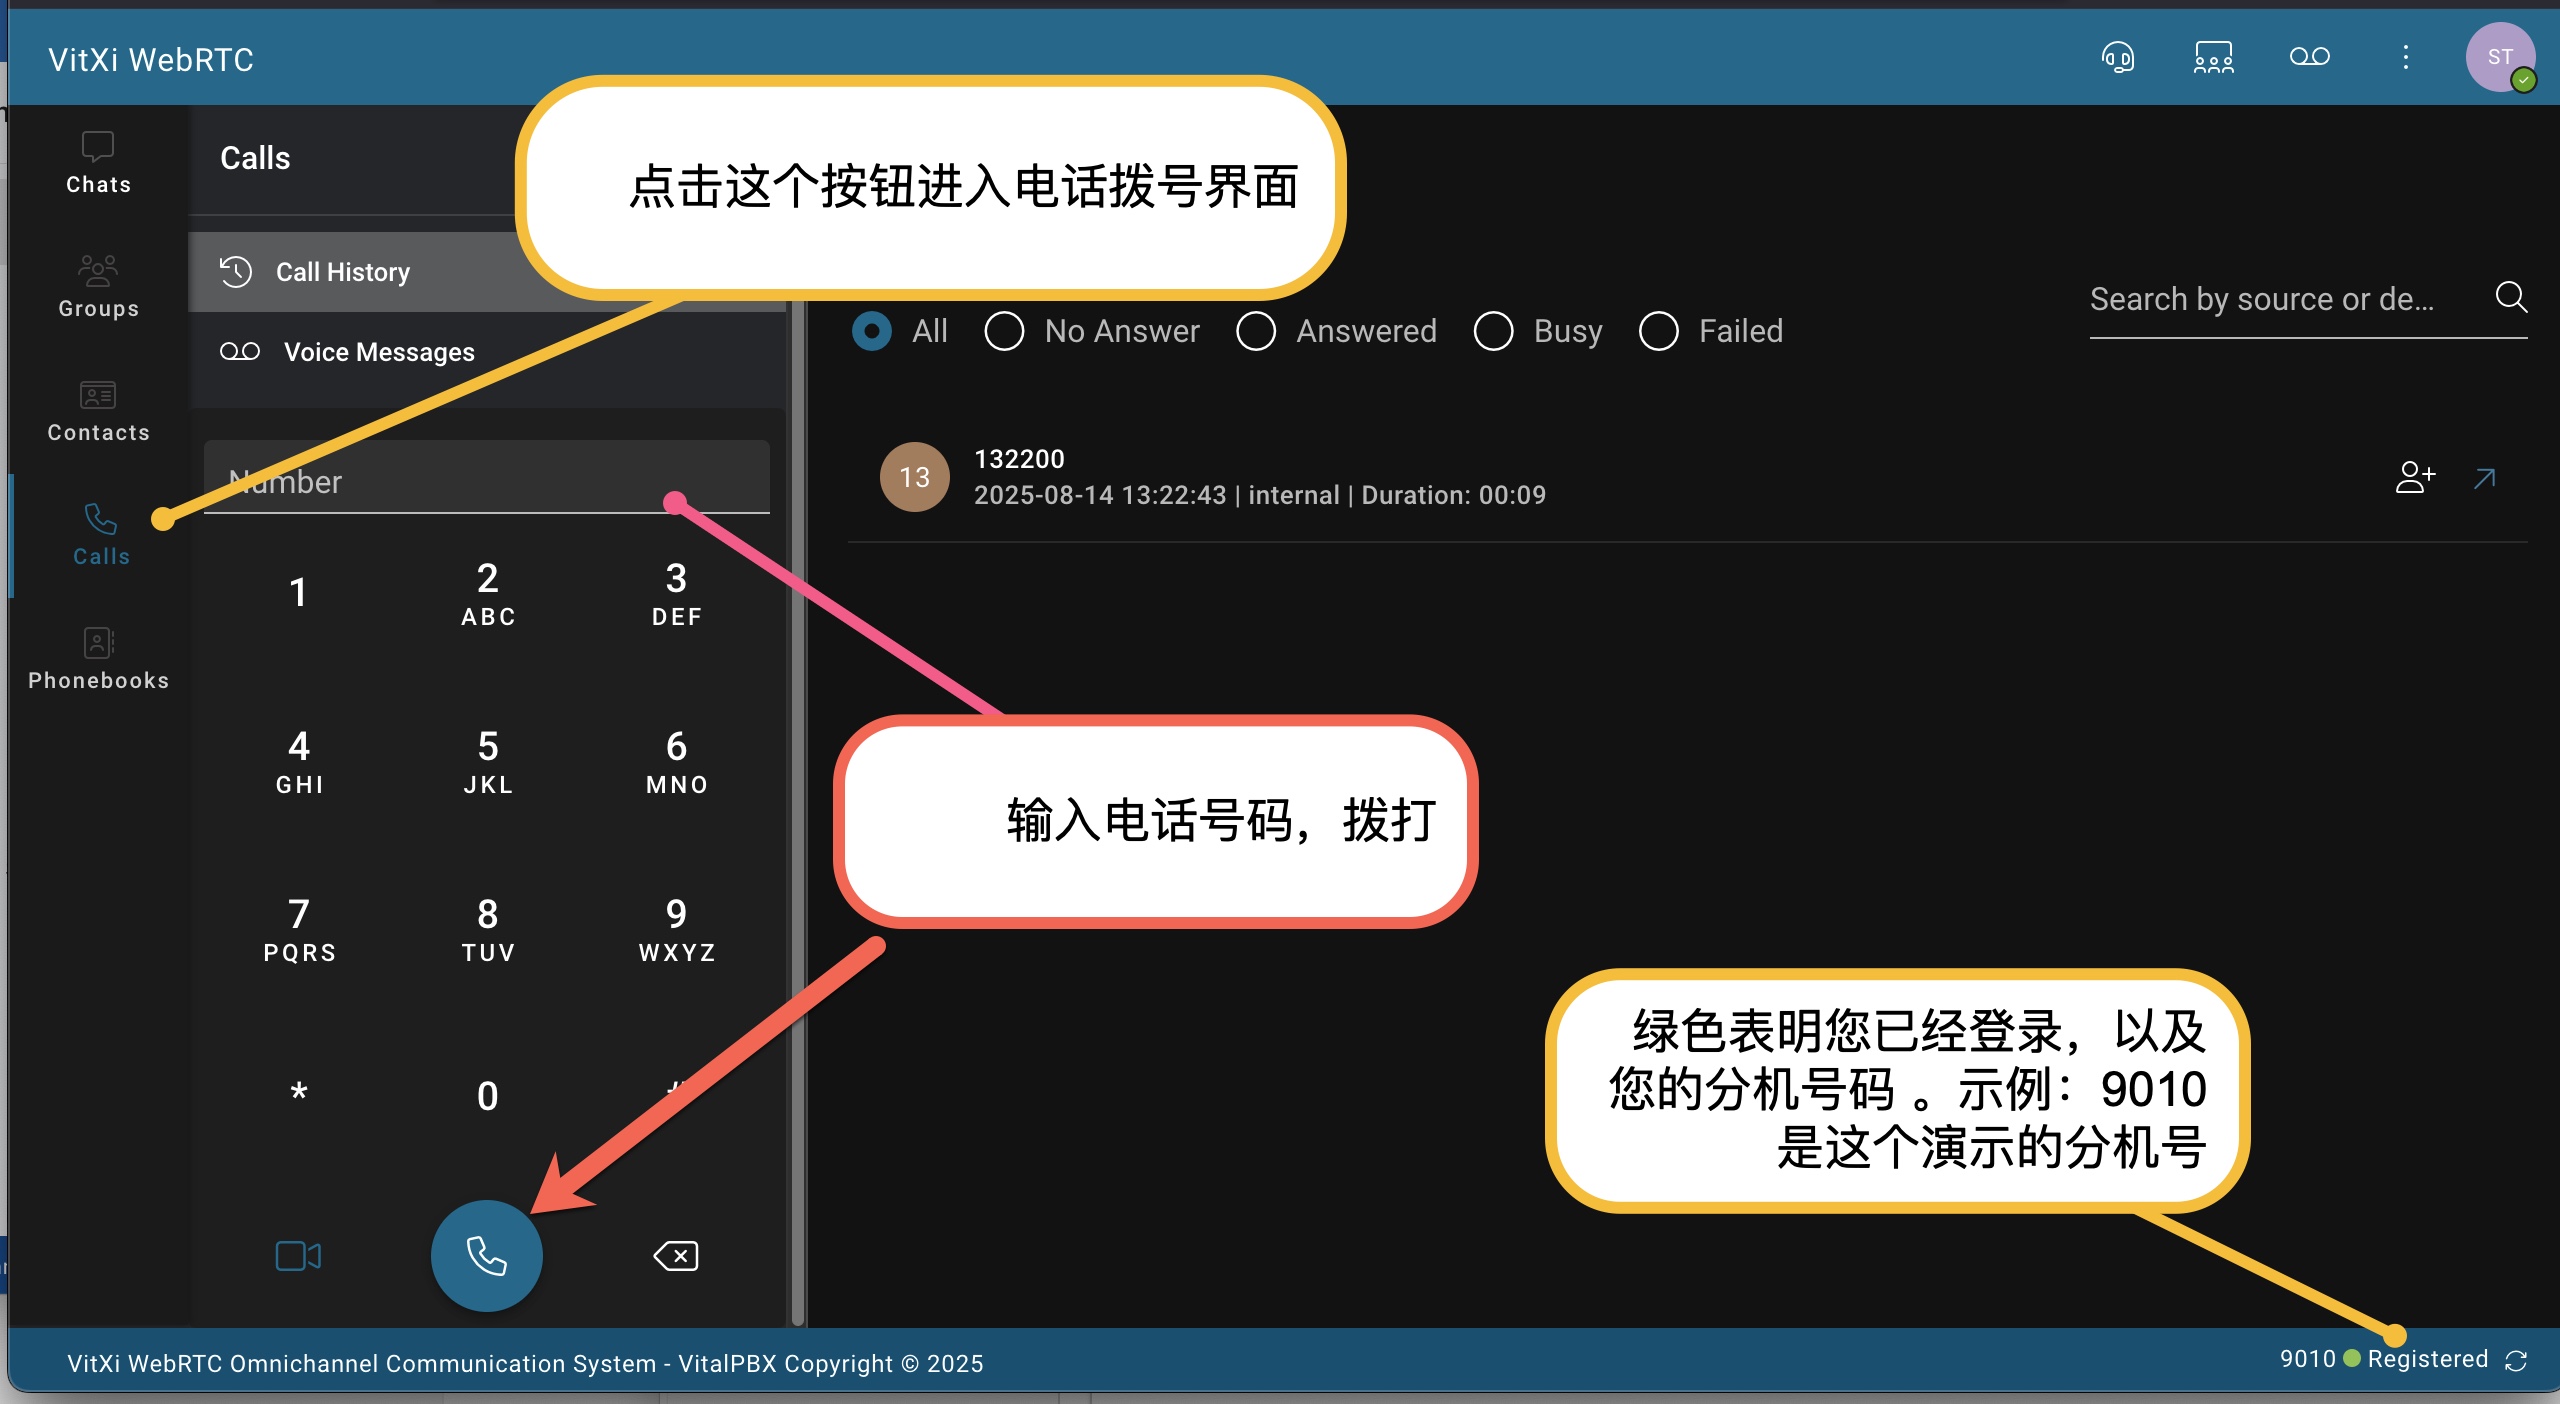Open the Chats sidebar section
This screenshot has height=1404, width=2560.
click(98, 163)
